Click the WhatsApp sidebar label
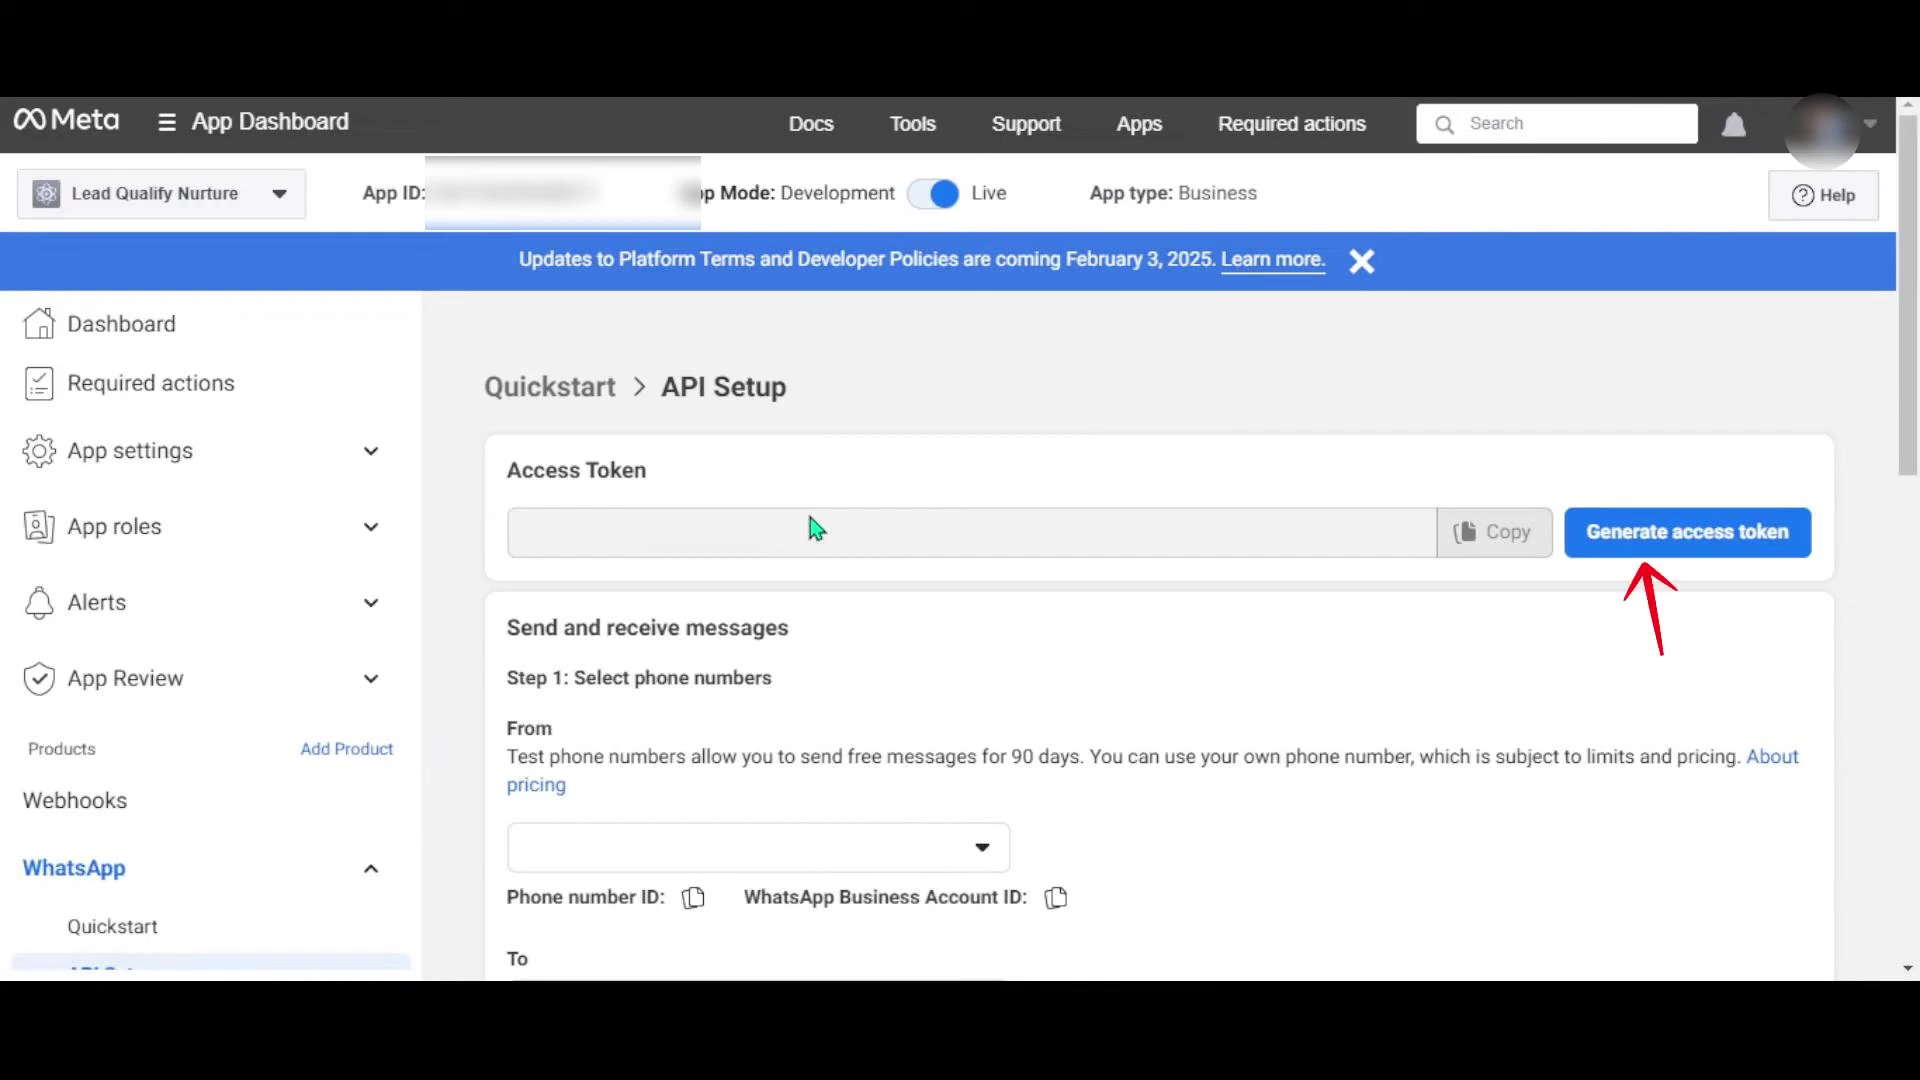The height and width of the screenshot is (1080, 1920). point(74,869)
